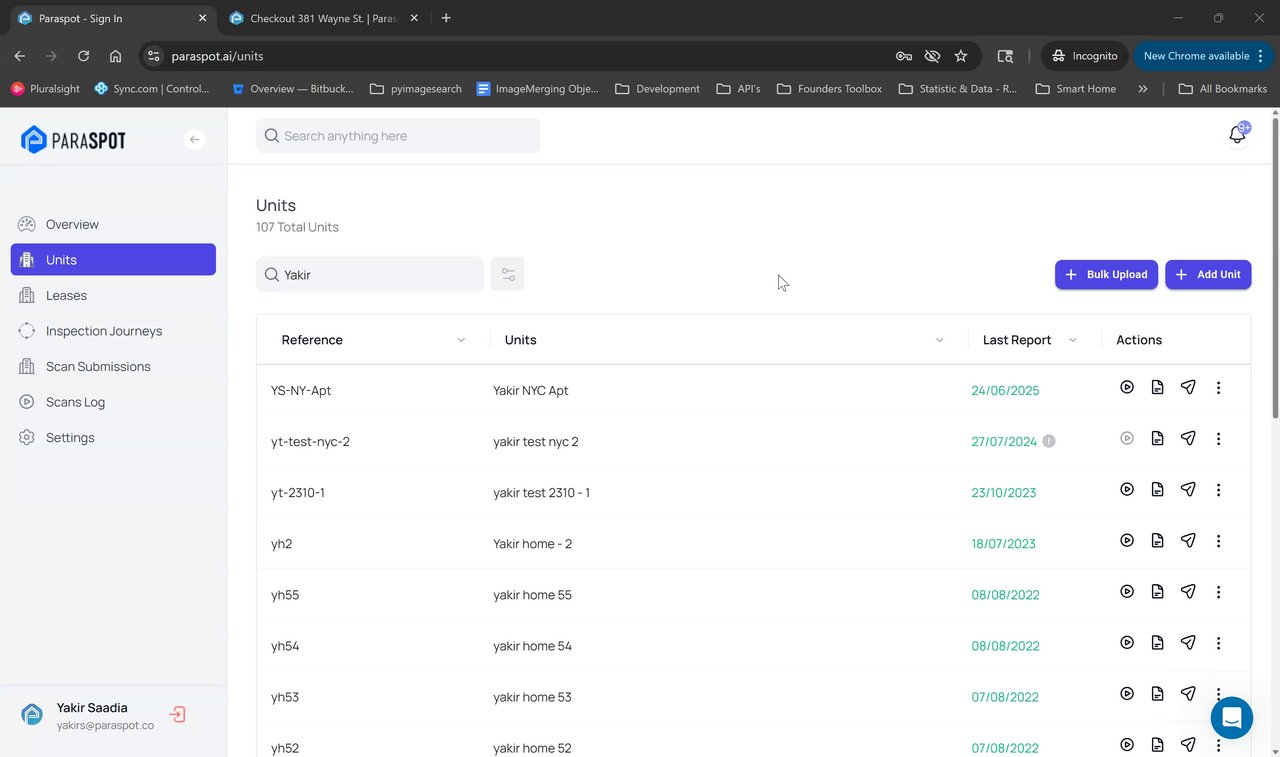Click play scan icon for YS-NY-Apt row
The height and width of the screenshot is (757, 1280).
[x=1127, y=387]
